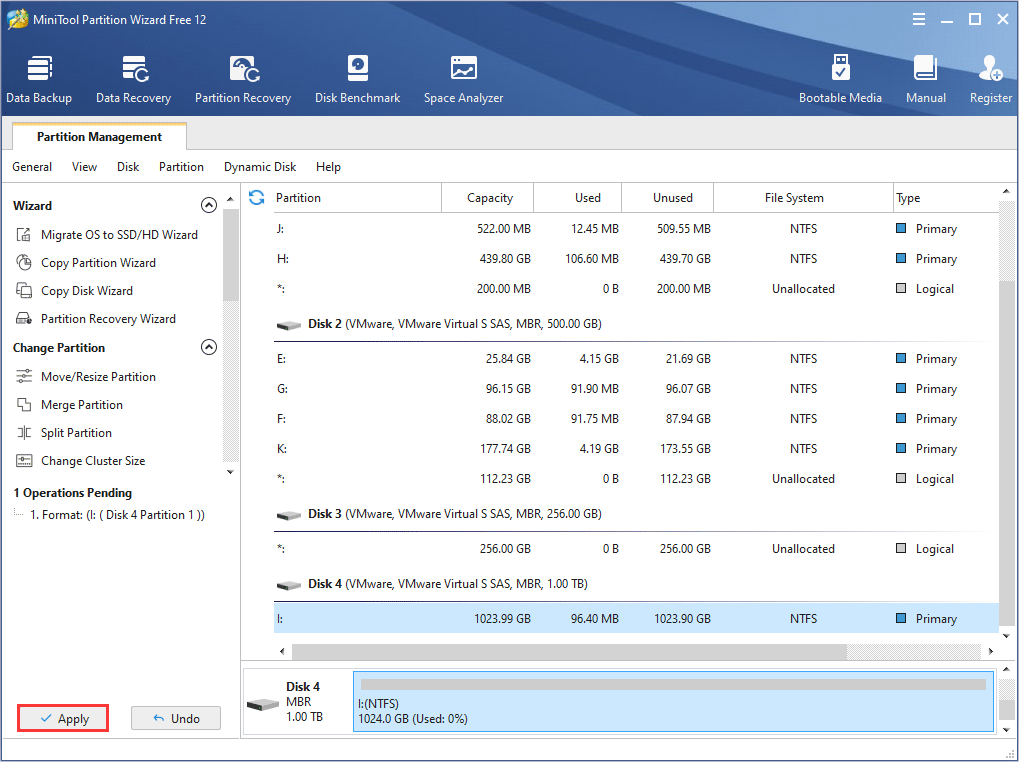This screenshot has width=1019, height=762.
Task: Open the hamburger menu in the title bar
Action: [x=918, y=19]
